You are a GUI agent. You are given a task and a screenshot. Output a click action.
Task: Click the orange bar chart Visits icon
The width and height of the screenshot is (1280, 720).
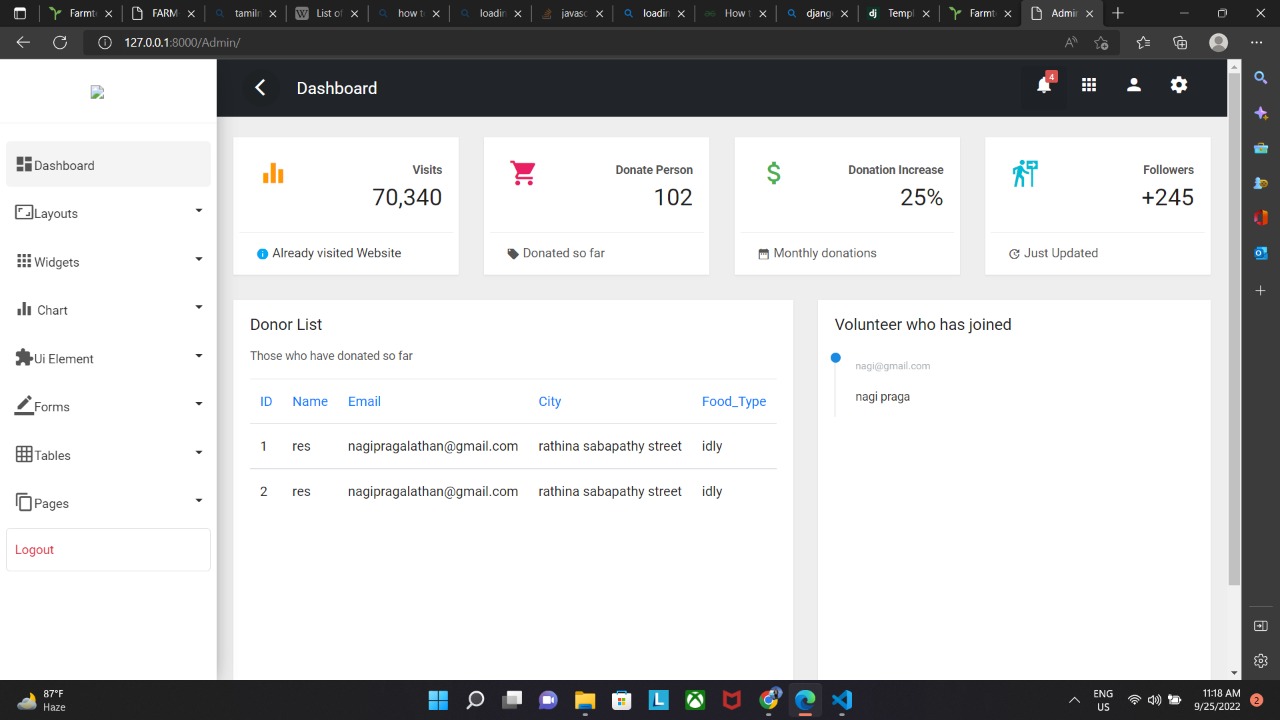click(x=273, y=173)
